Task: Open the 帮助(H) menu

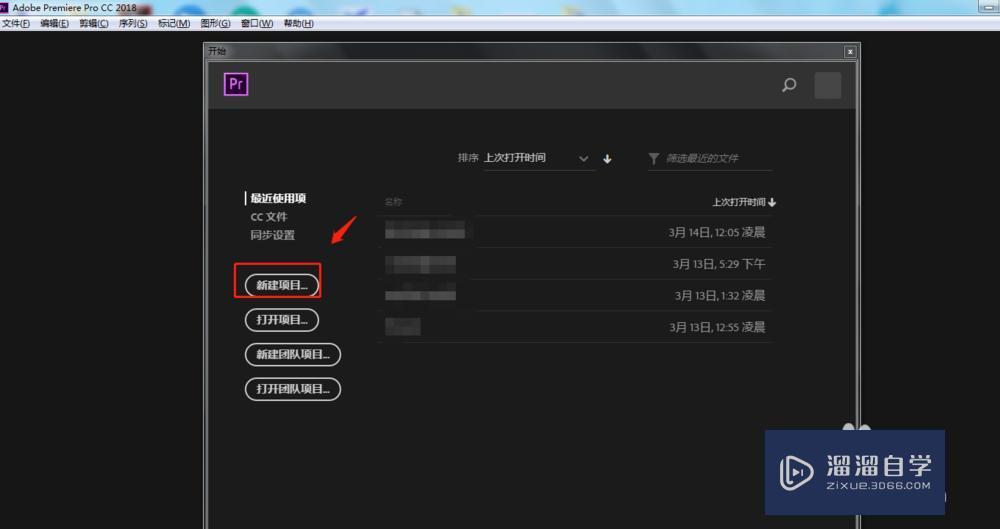Action: tap(298, 24)
